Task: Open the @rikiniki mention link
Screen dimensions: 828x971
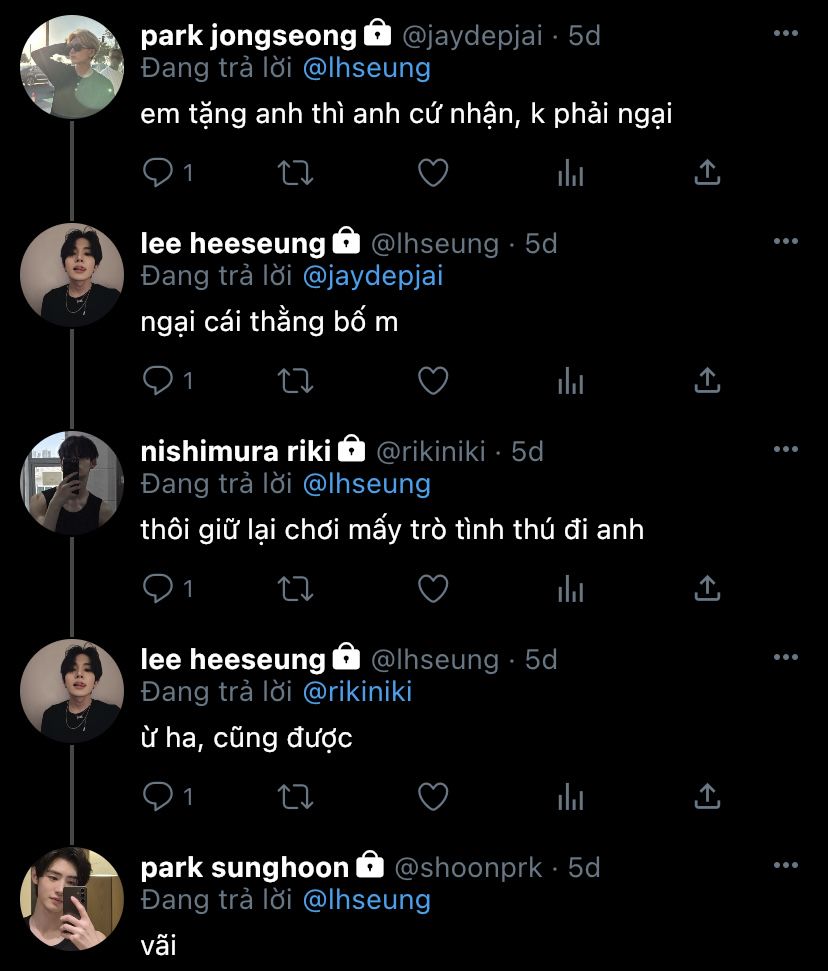Action: coord(357,692)
